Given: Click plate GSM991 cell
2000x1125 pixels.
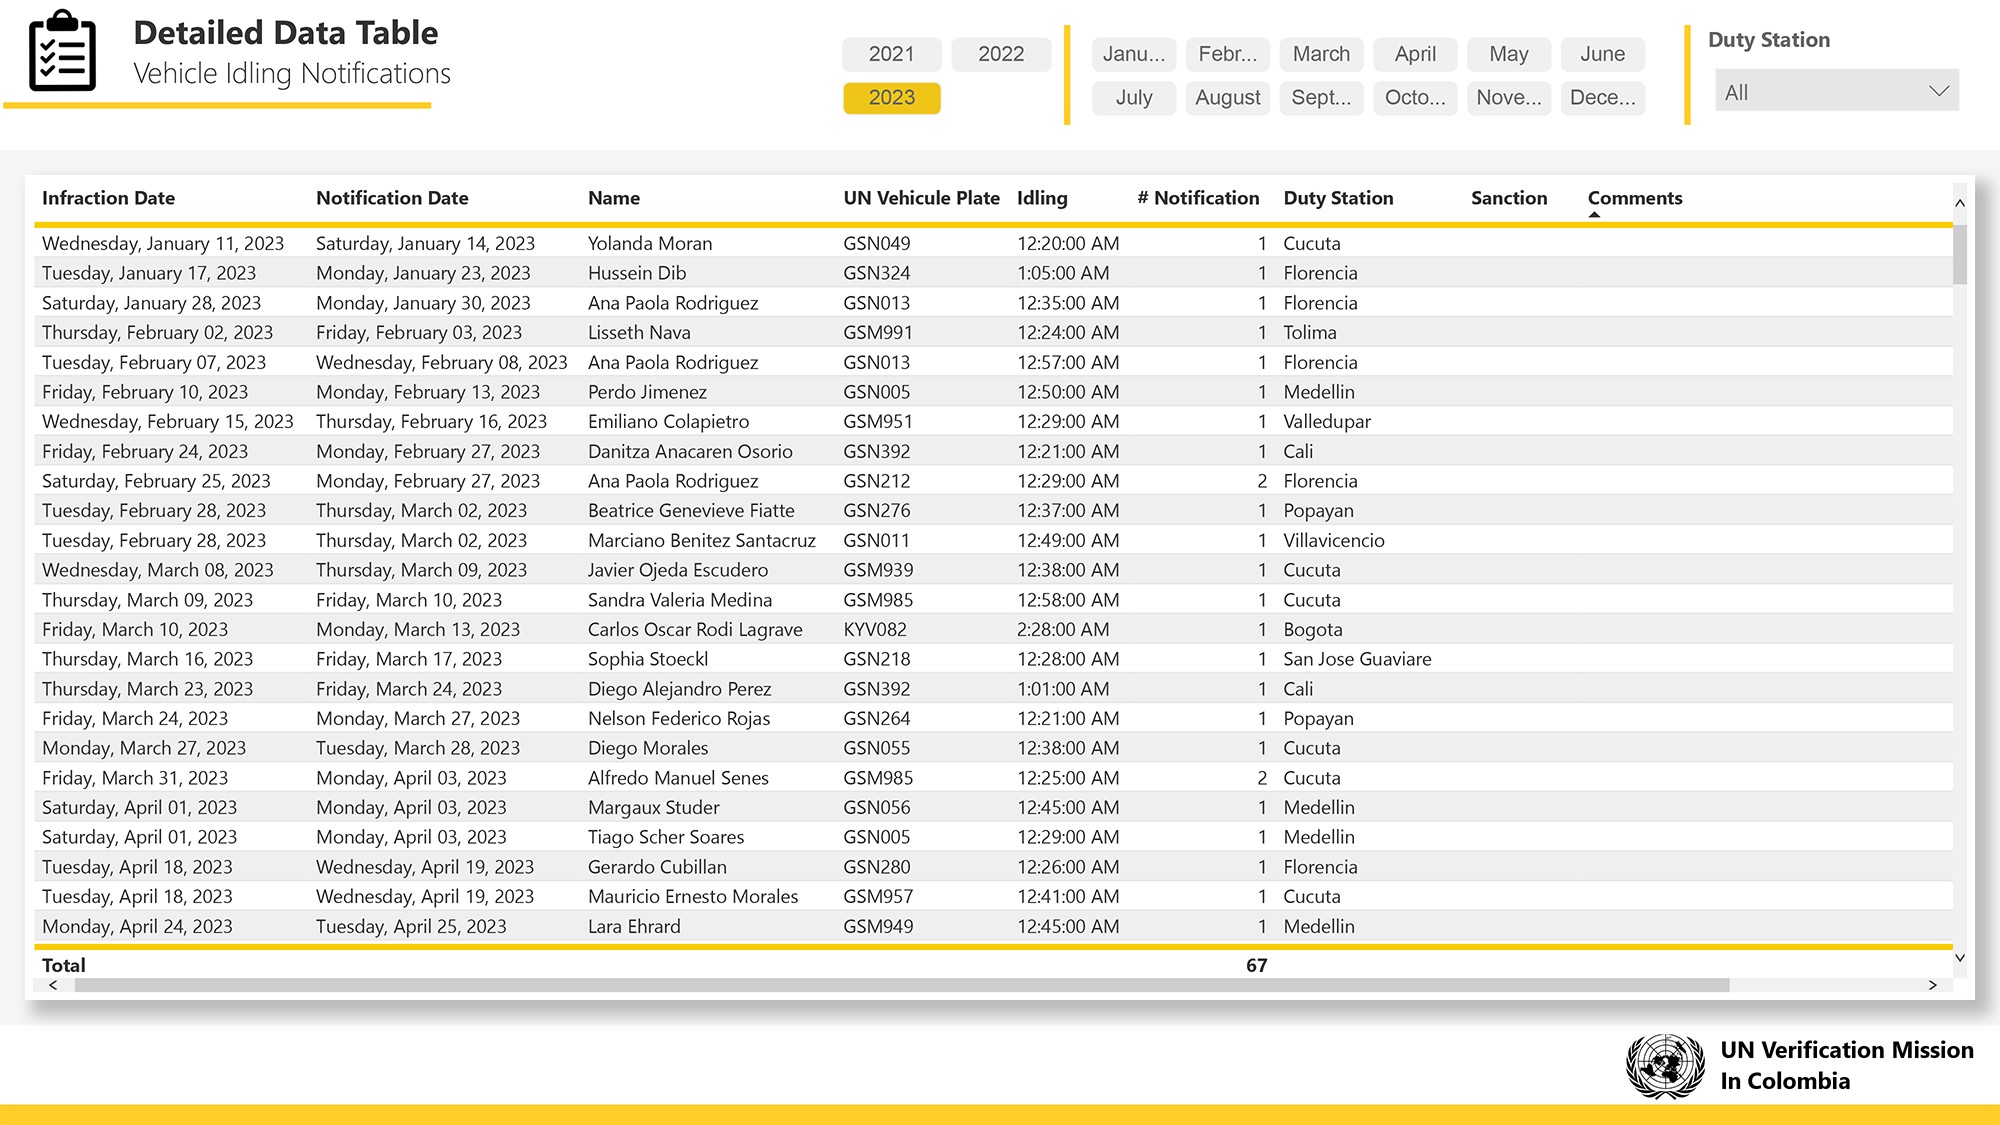Looking at the screenshot, I should tap(878, 332).
